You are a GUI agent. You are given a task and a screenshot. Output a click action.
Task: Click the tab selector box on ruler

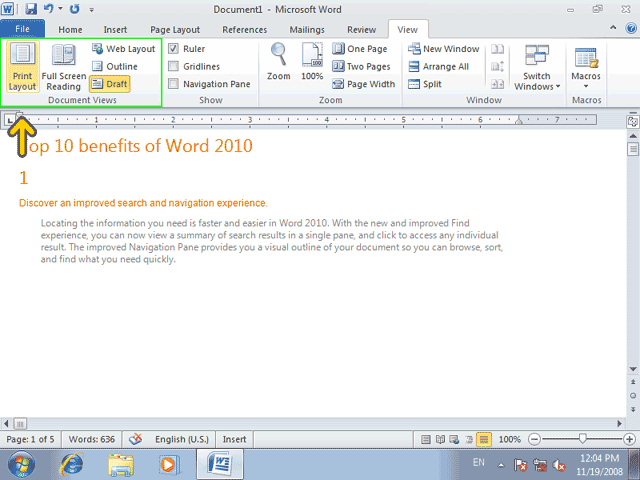[x=10, y=120]
